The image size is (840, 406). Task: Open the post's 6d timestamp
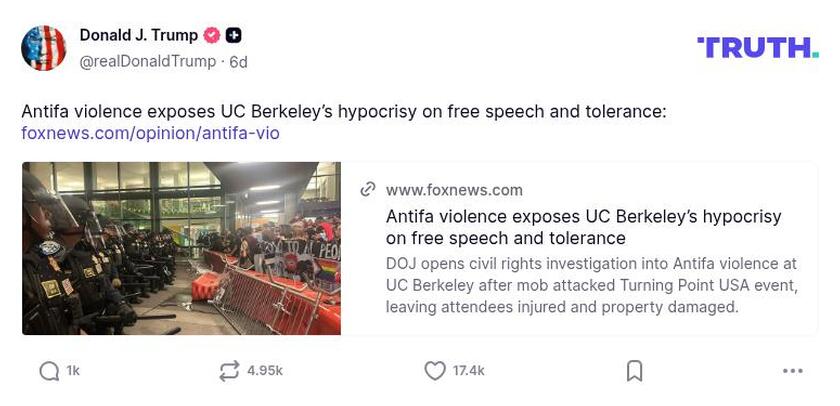pyautogui.click(x=238, y=62)
